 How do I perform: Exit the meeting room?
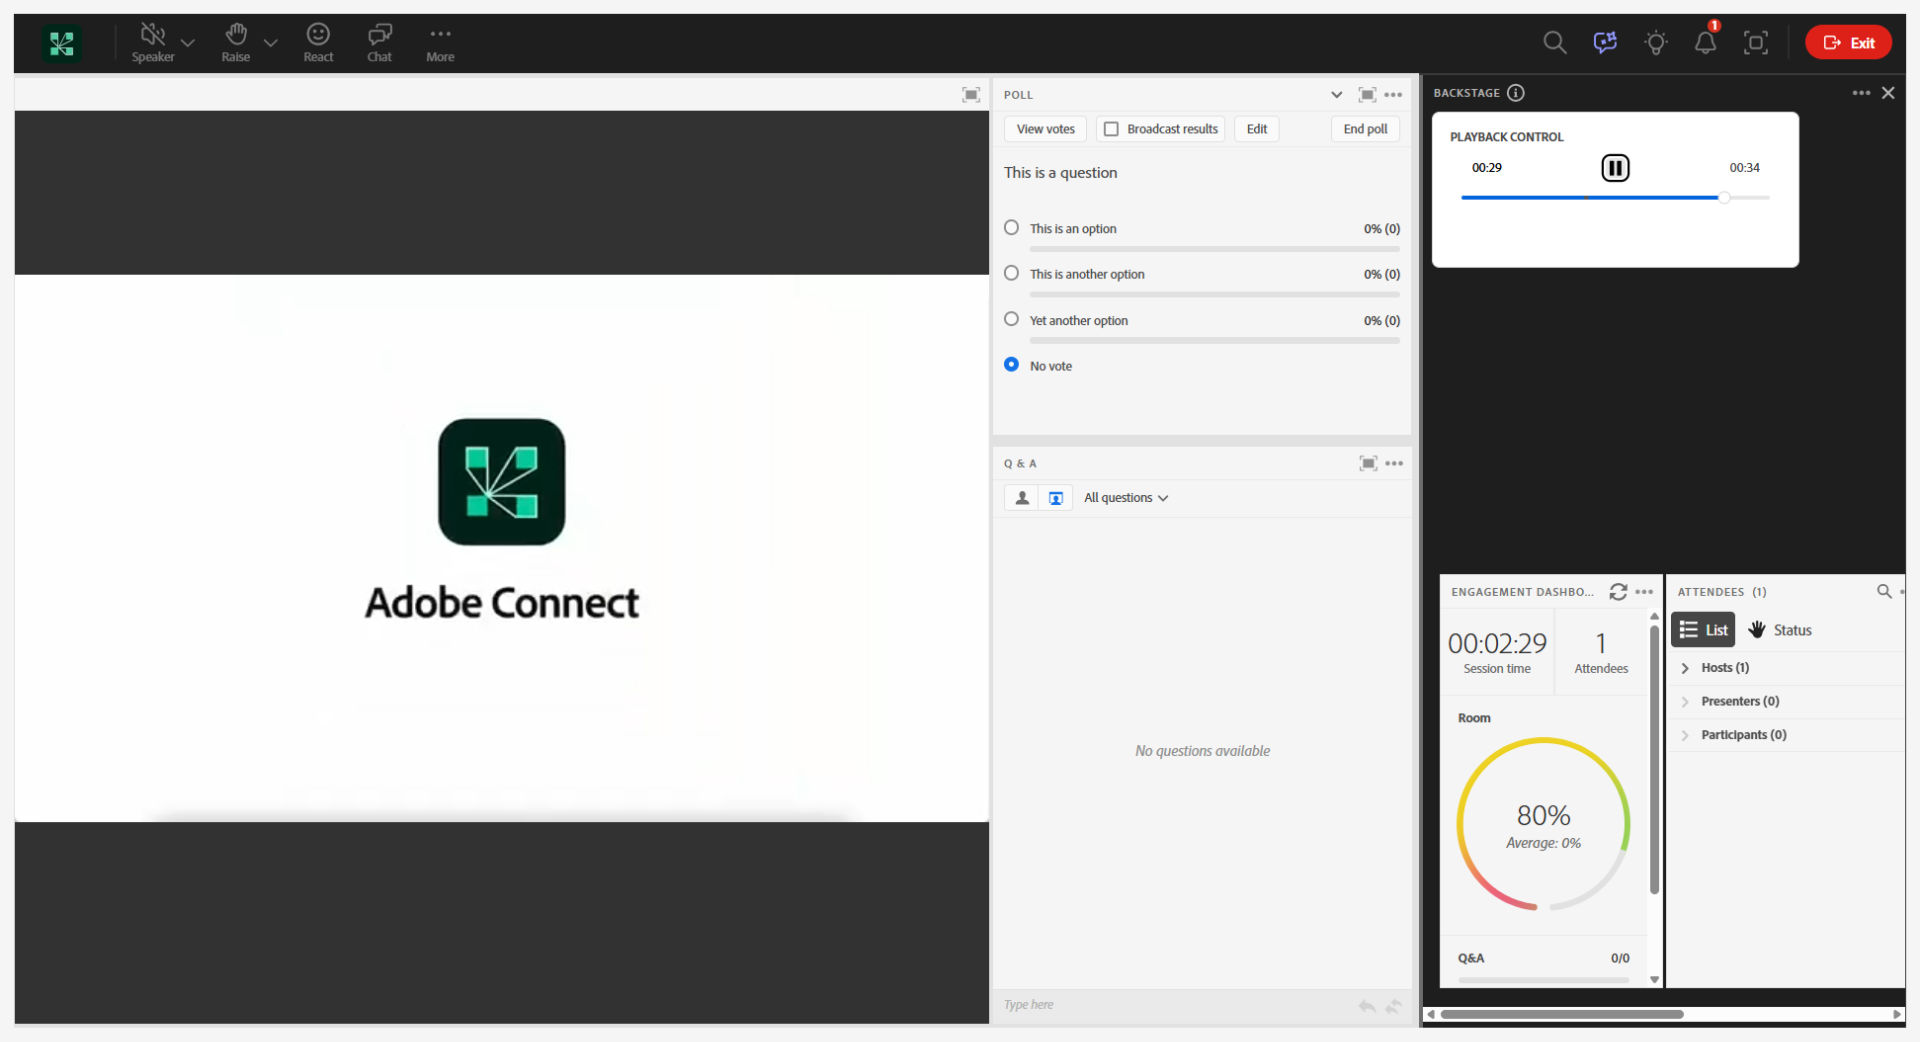point(1848,42)
